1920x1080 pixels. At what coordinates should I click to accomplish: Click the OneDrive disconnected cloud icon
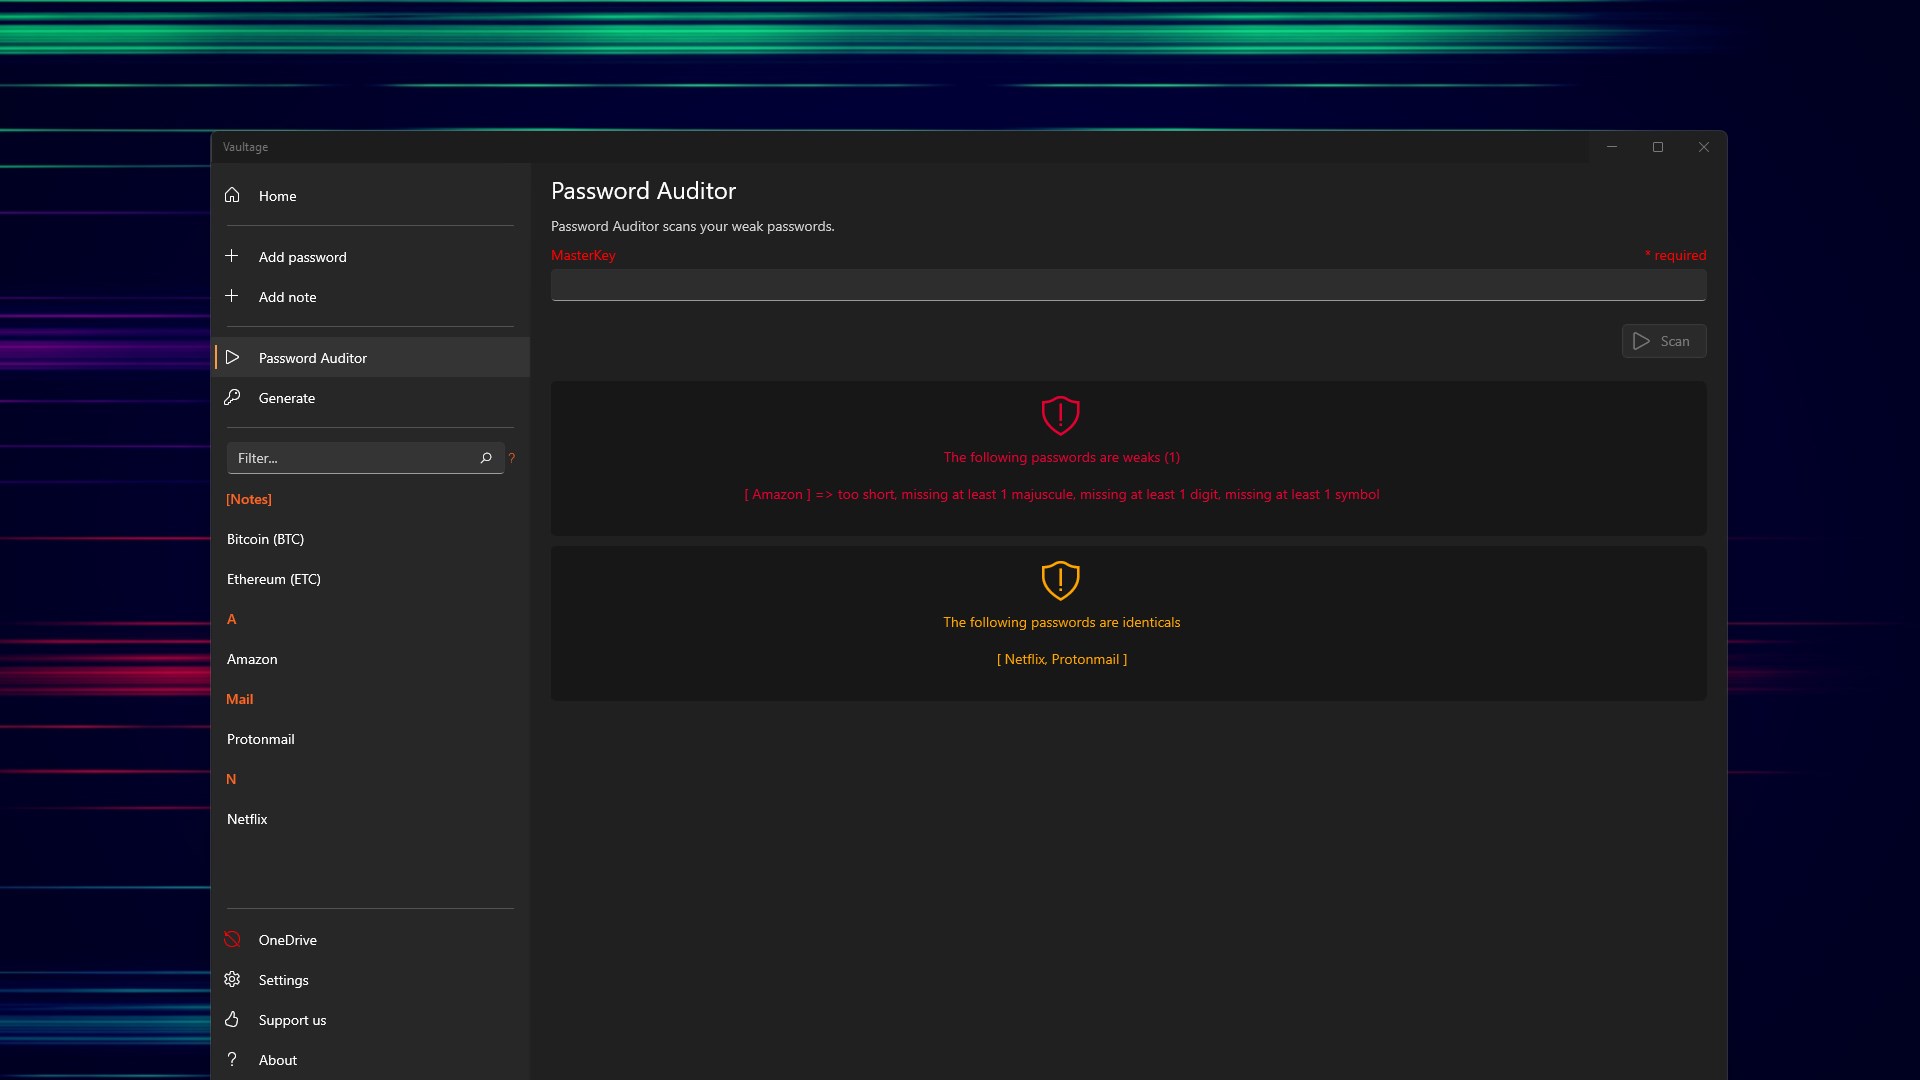click(x=232, y=939)
